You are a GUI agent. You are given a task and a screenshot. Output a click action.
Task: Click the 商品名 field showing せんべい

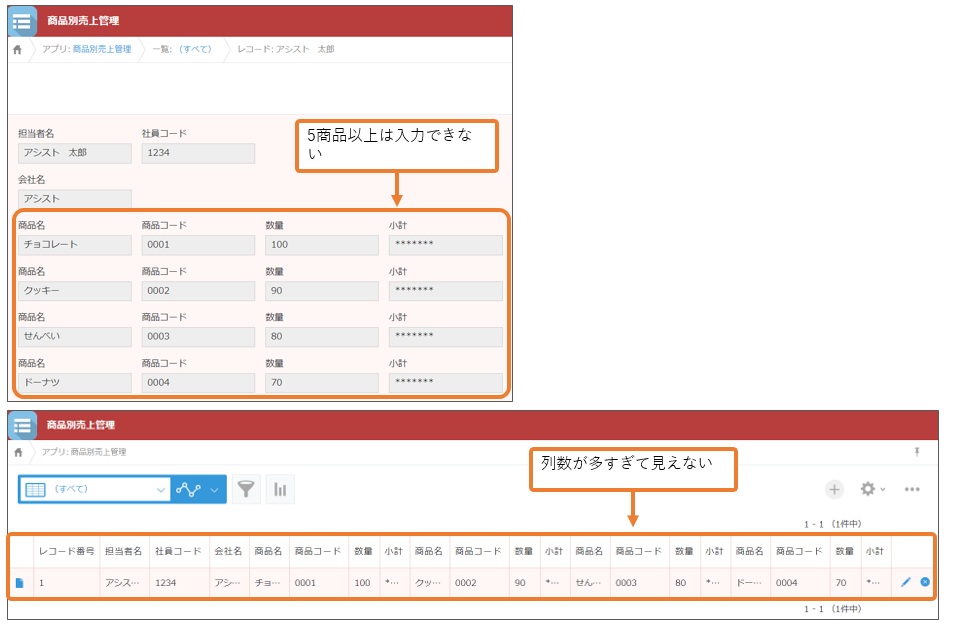[x=74, y=337]
